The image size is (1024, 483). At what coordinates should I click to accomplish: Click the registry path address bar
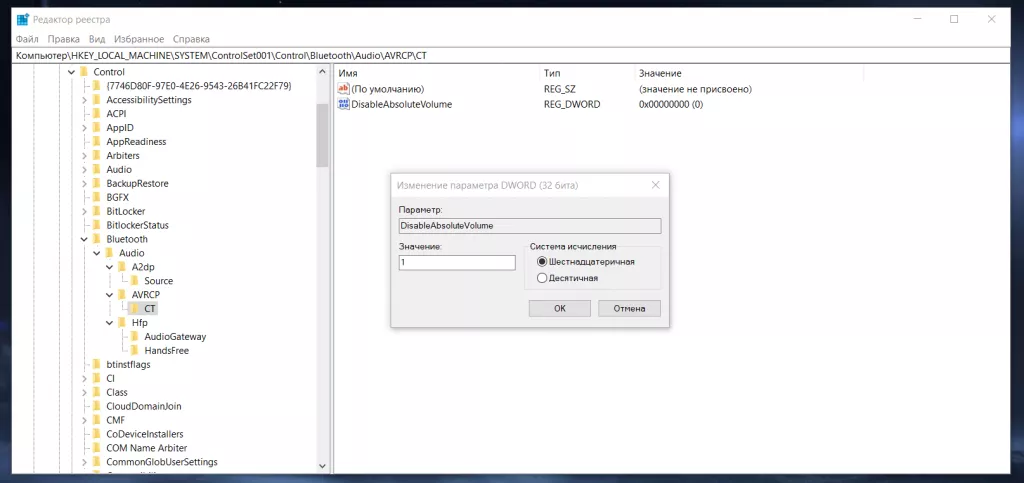[512, 56]
